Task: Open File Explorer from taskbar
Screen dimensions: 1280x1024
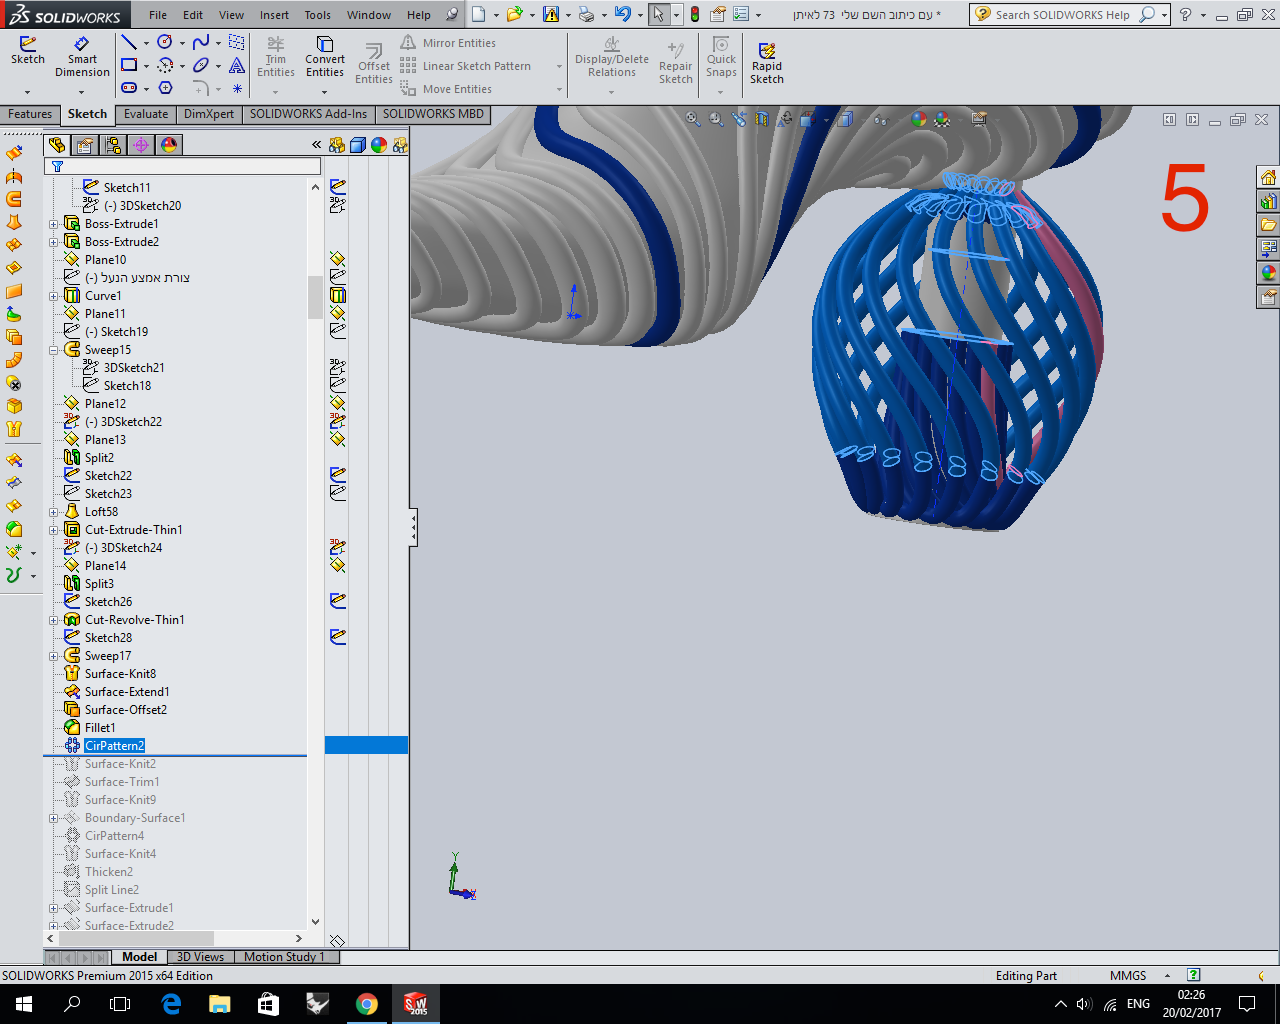Action: tap(220, 1004)
